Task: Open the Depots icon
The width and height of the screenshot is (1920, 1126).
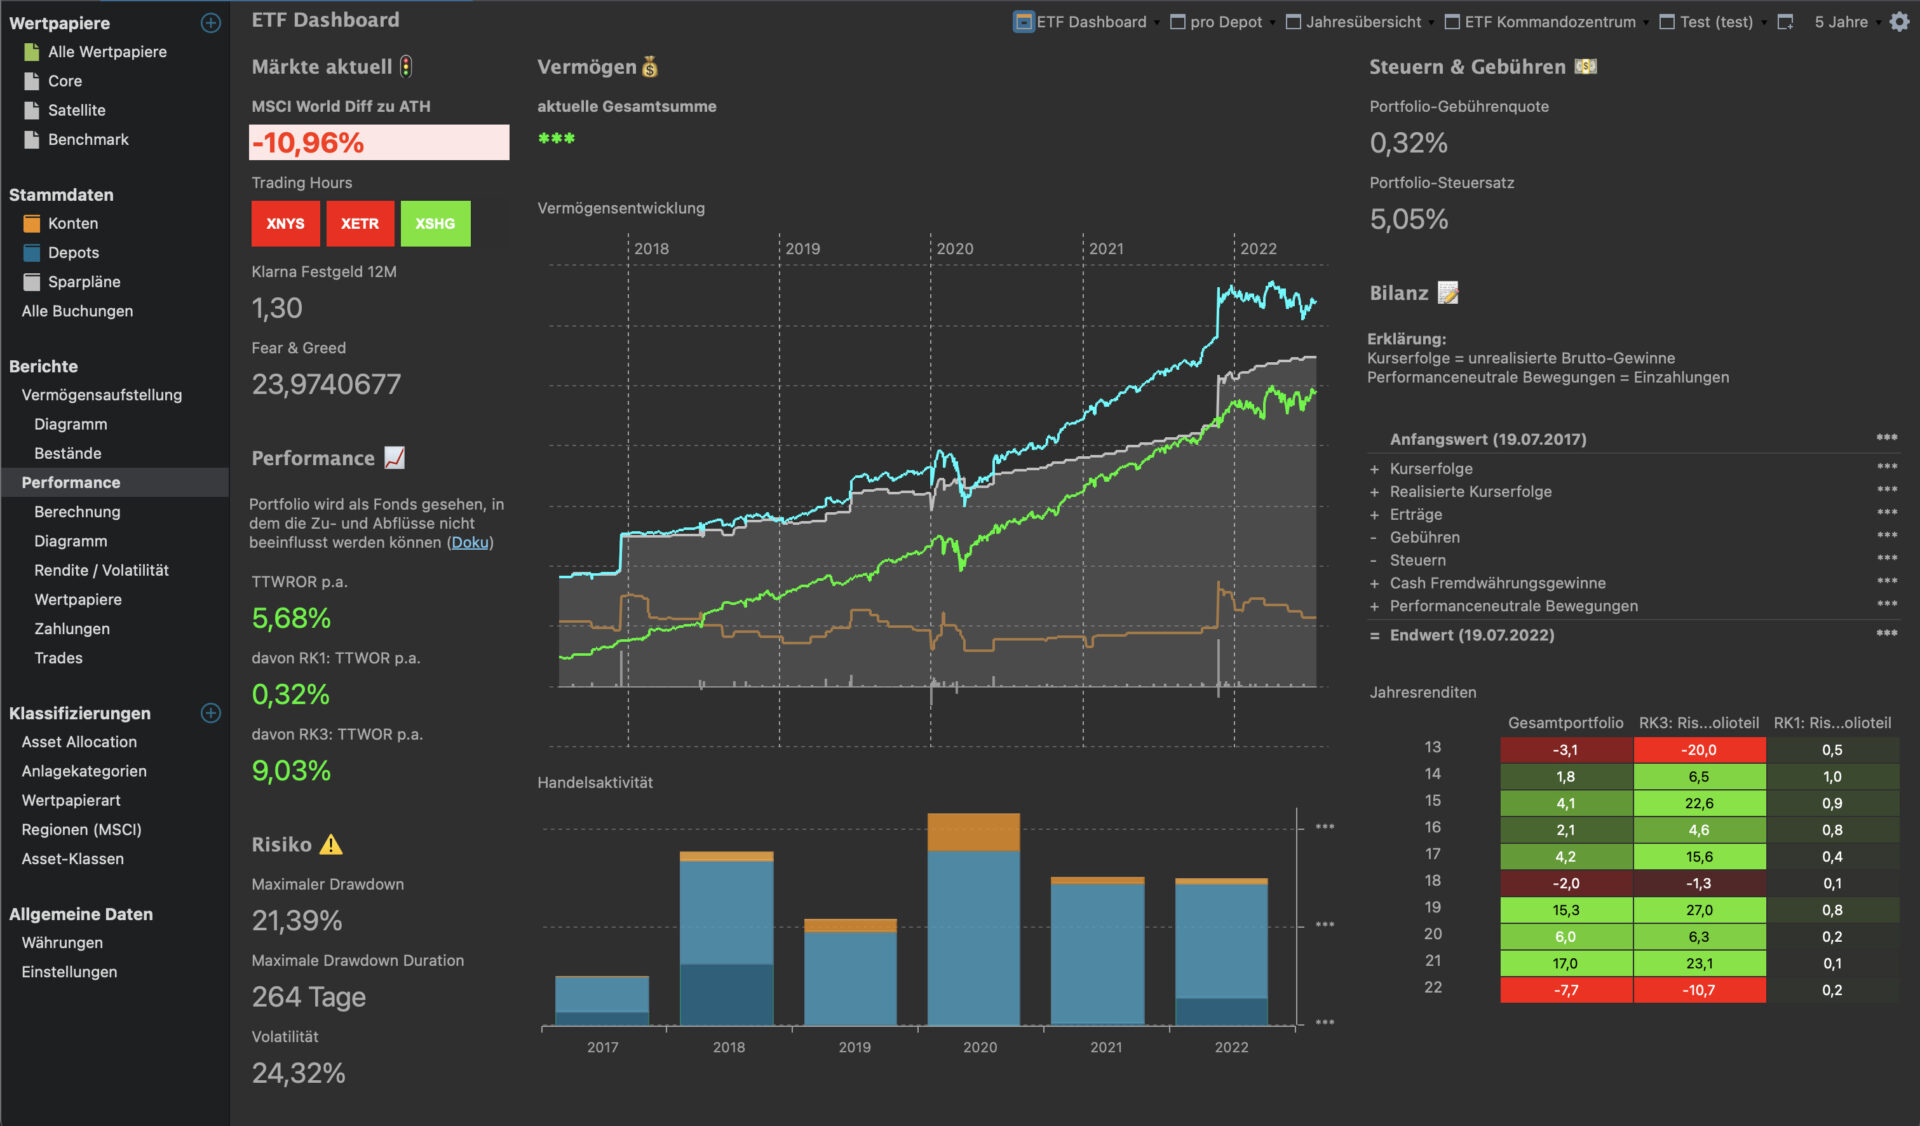Action: 32,252
